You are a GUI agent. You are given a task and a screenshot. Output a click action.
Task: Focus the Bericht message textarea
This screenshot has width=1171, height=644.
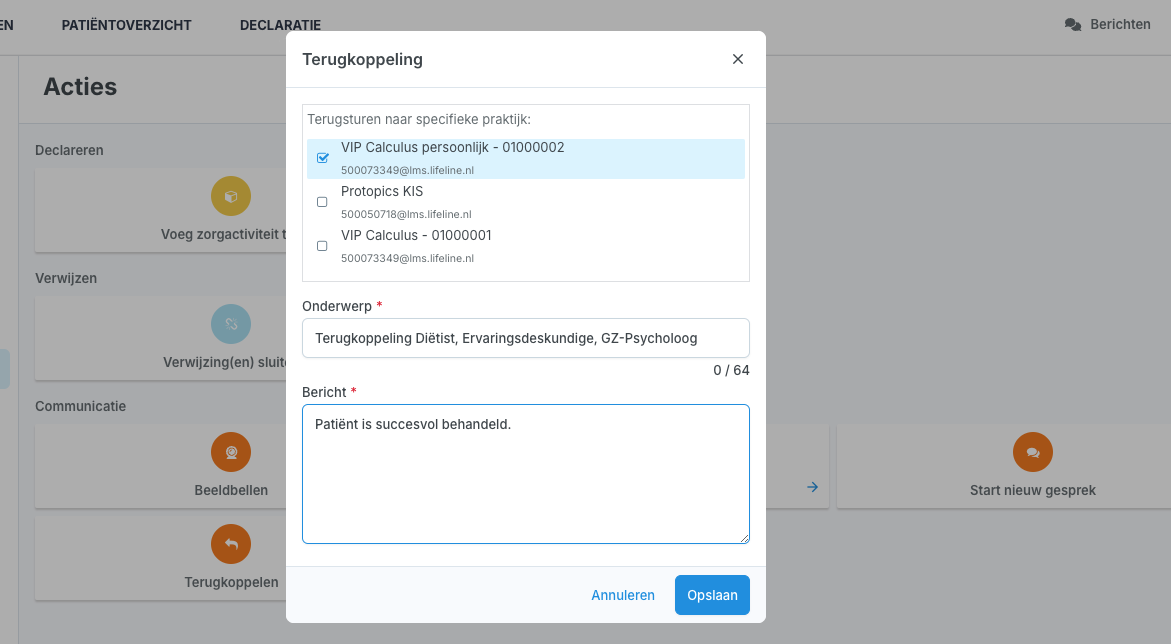point(526,474)
